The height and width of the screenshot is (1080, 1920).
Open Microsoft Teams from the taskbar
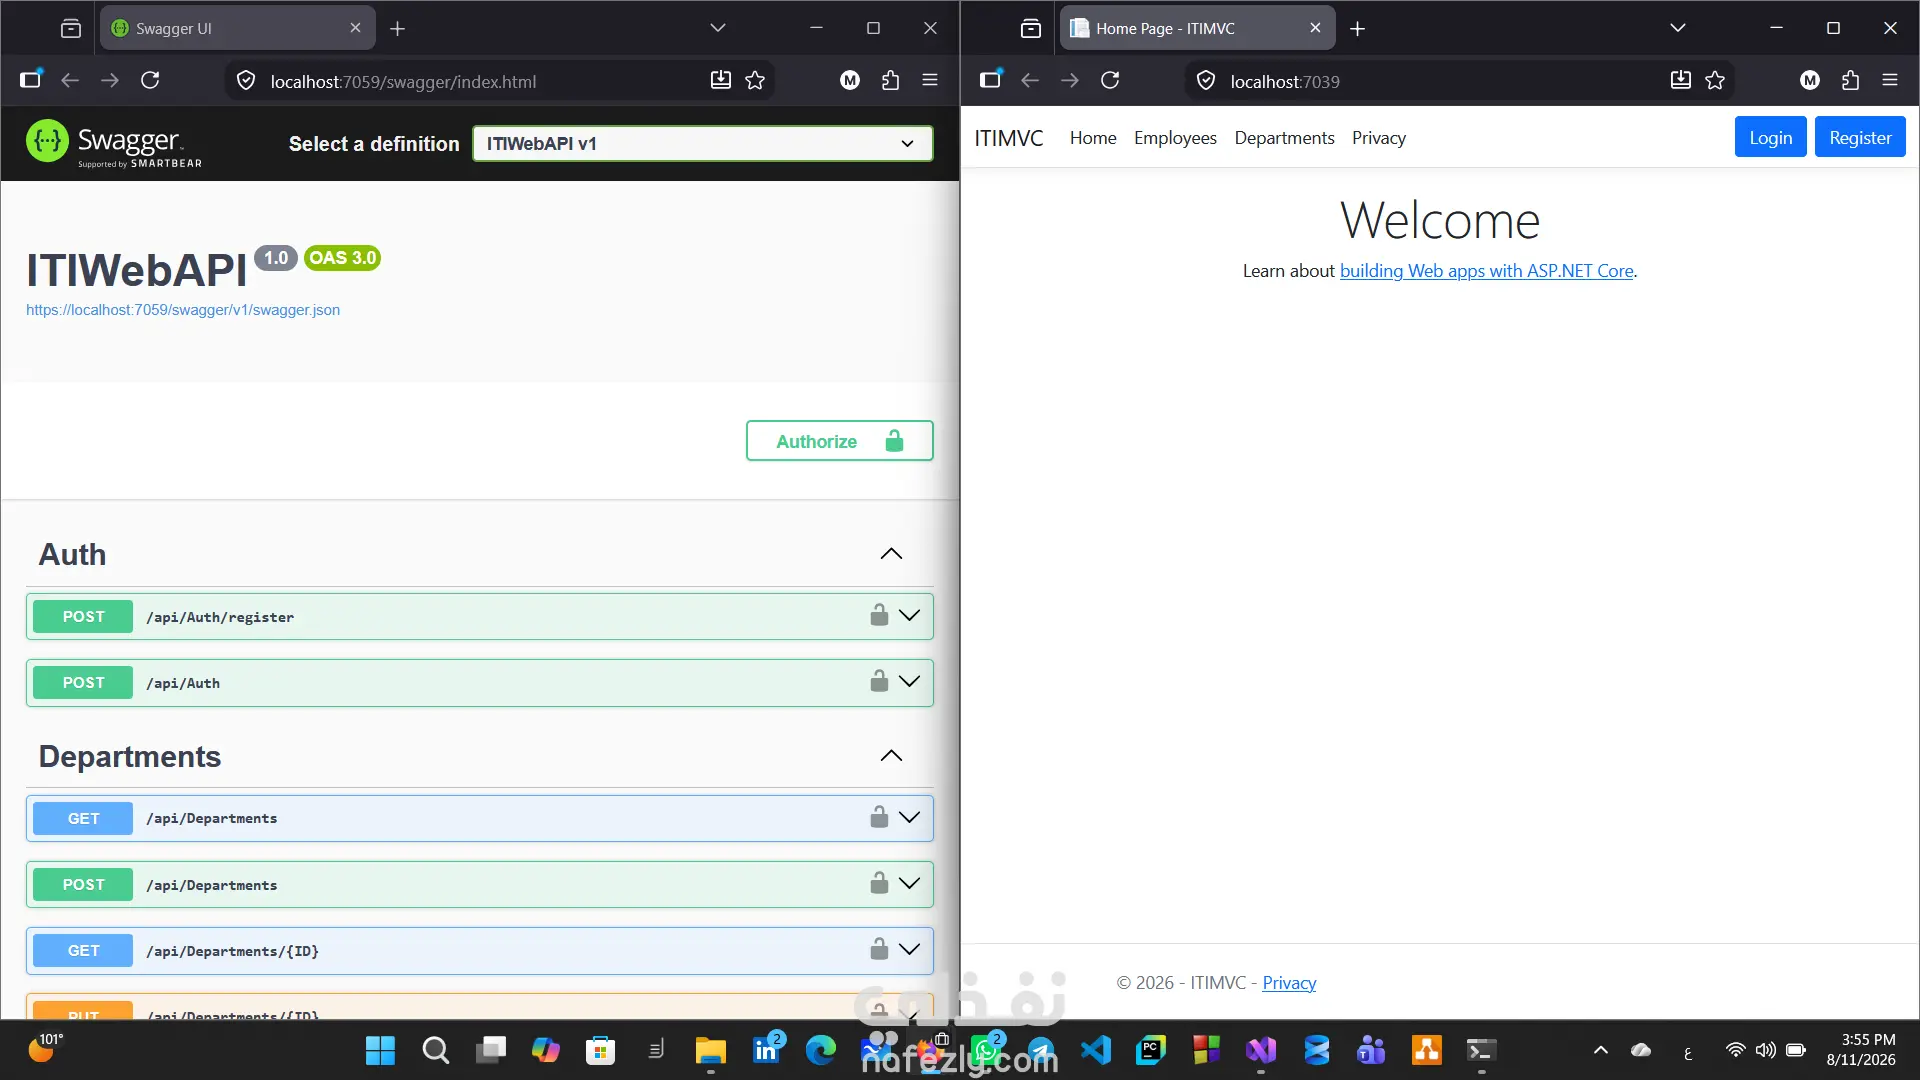(x=1371, y=1050)
